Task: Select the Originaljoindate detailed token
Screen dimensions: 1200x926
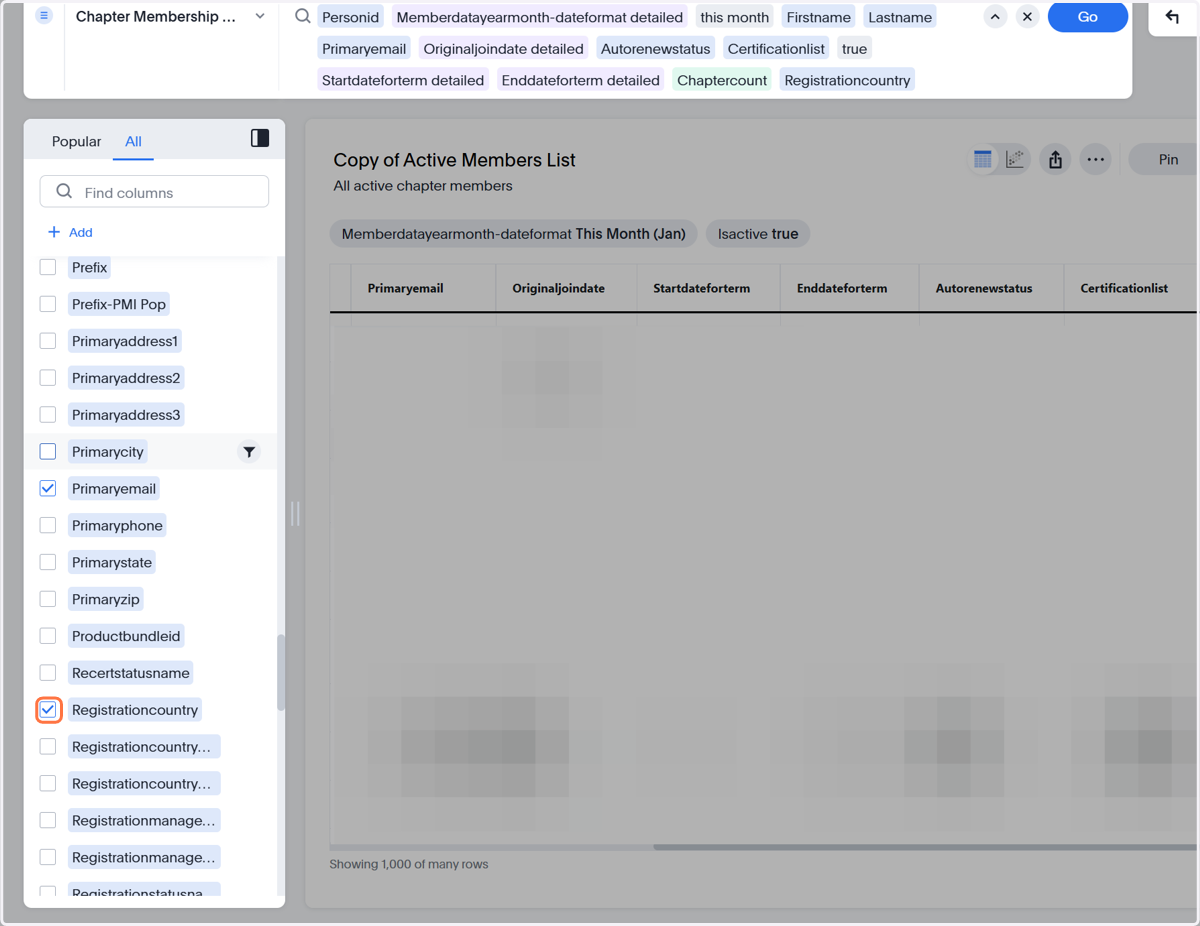Action: pyautogui.click(x=503, y=48)
